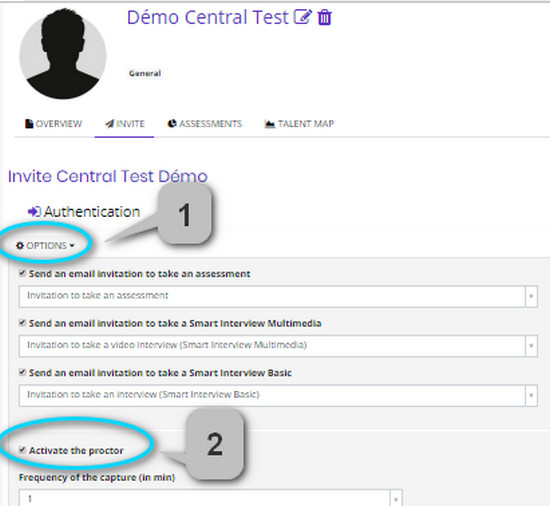Click the Assessments pie chart icon
Viewport: 550px width, 506px height.
click(172, 123)
